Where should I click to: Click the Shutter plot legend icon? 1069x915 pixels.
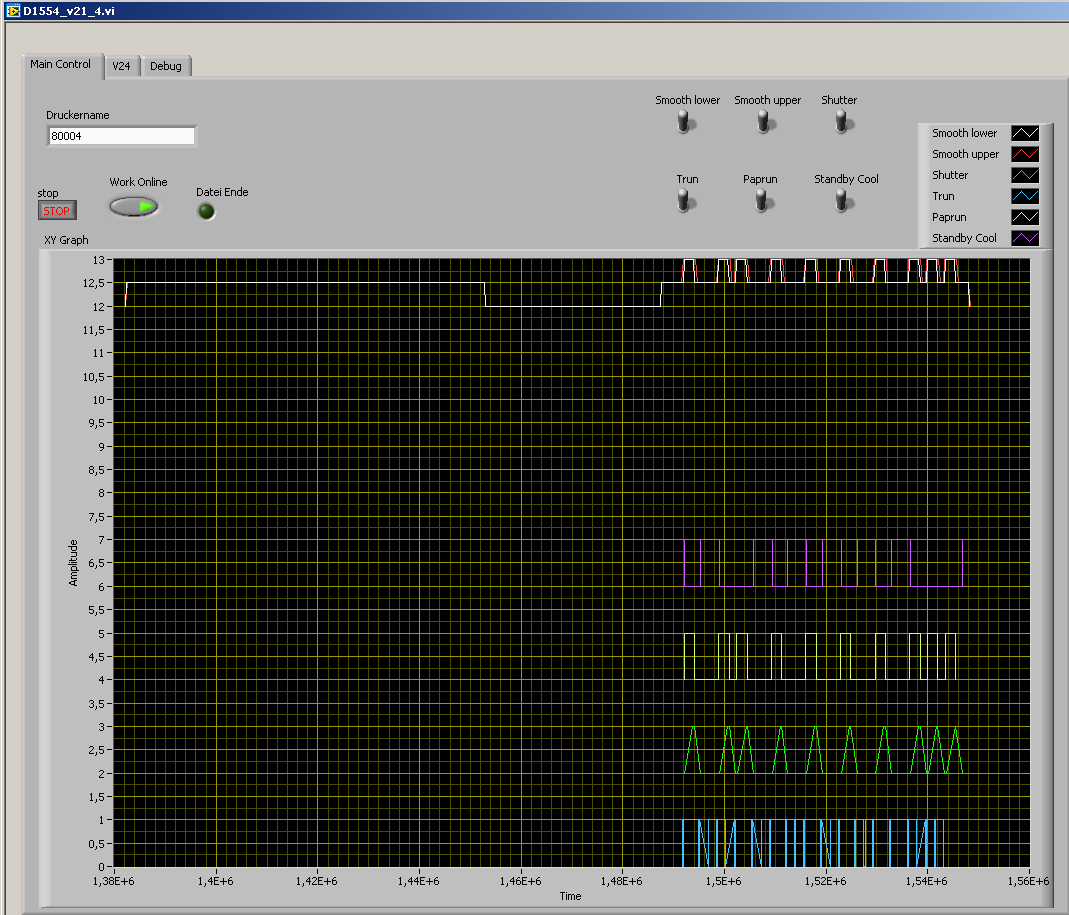[1025, 175]
